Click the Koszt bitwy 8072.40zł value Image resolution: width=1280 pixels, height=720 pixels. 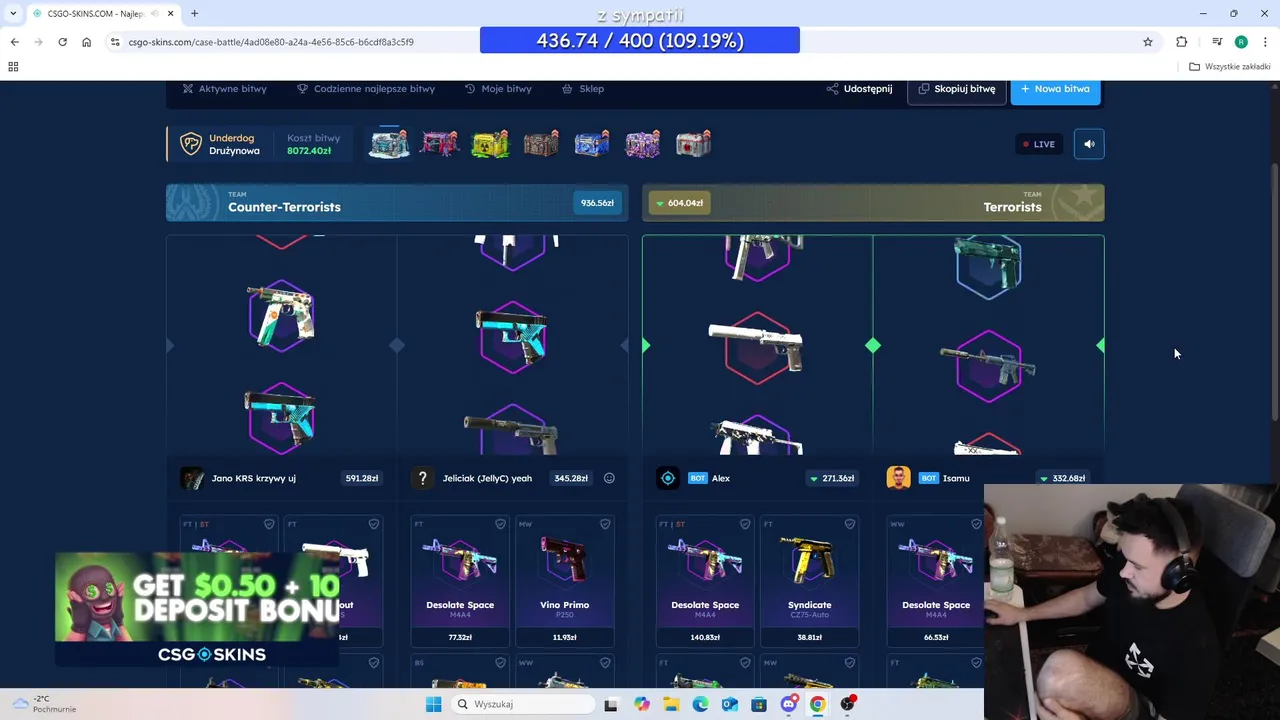(309, 151)
